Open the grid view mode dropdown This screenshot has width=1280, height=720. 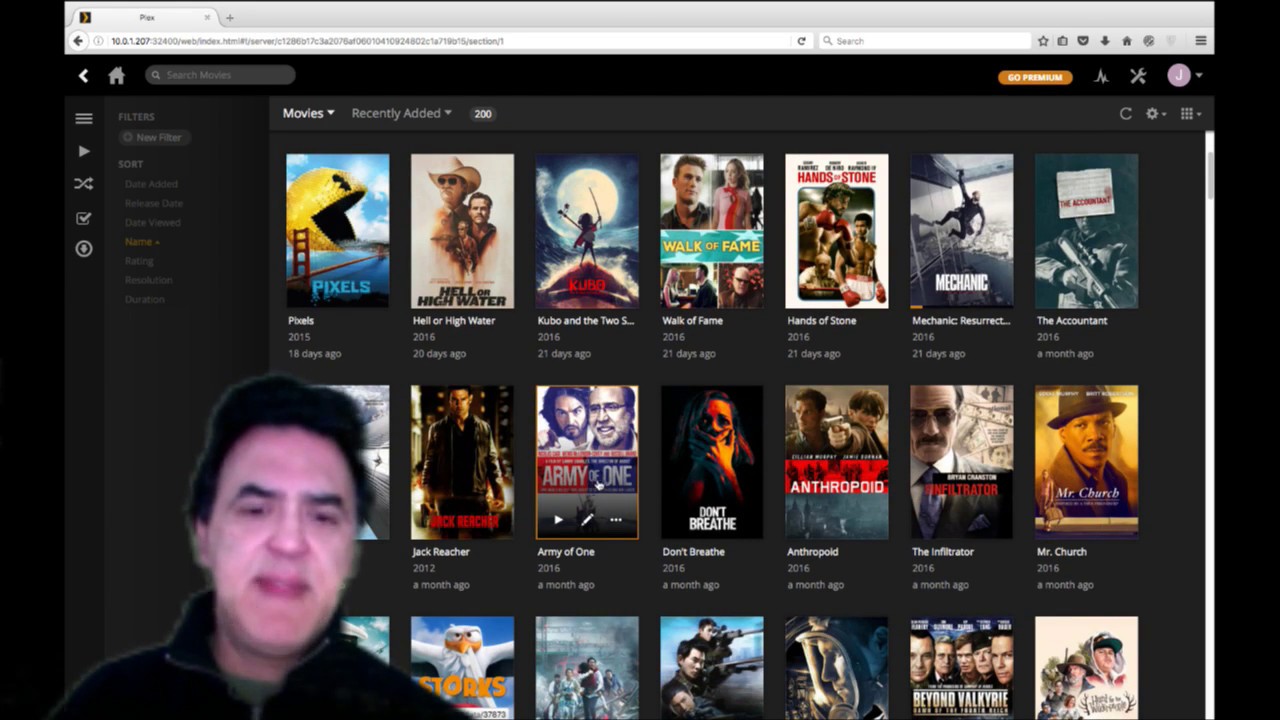[1190, 114]
